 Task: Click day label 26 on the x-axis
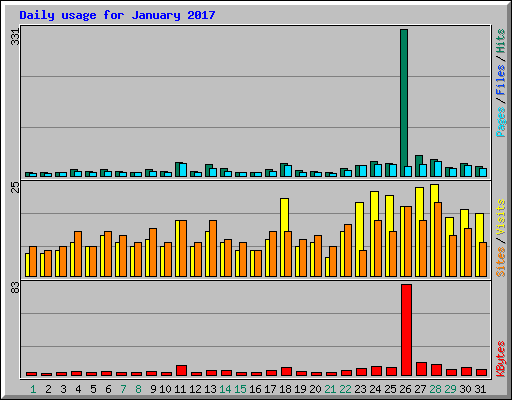[405, 389]
